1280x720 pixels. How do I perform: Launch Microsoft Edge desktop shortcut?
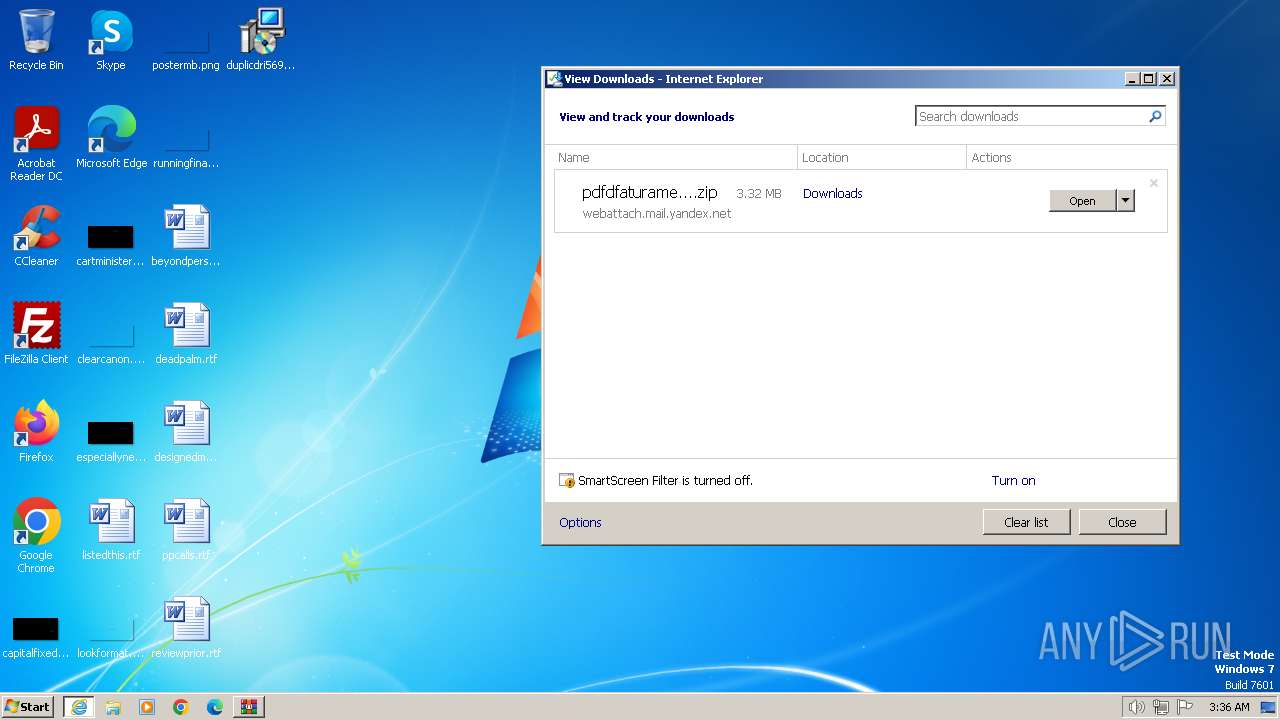[111, 138]
